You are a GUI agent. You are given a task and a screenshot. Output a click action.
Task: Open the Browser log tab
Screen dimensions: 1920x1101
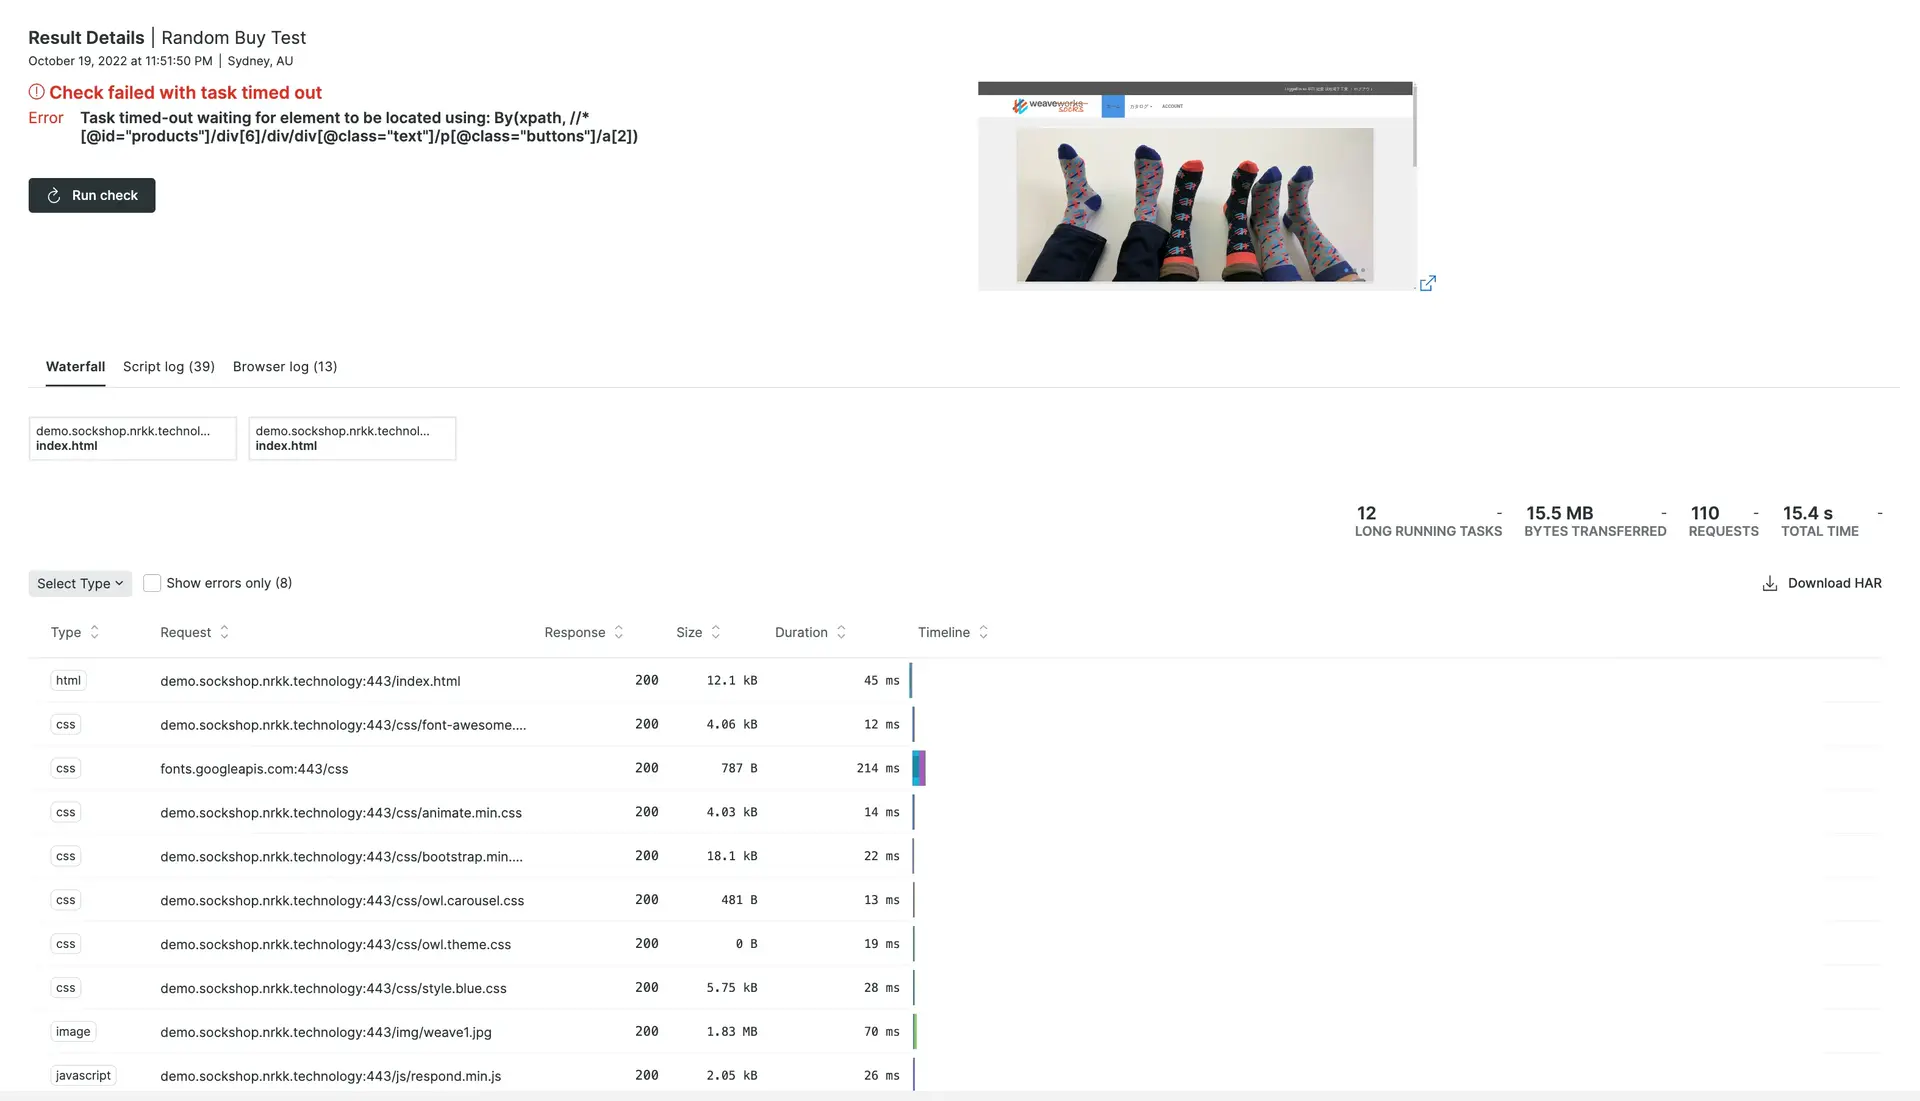pos(284,366)
